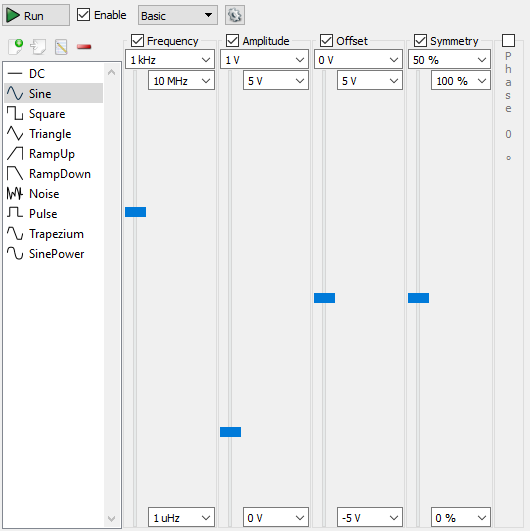The width and height of the screenshot is (530, 531).
Task: Select the Triangle waveform icon
Action: coord(15,133)
